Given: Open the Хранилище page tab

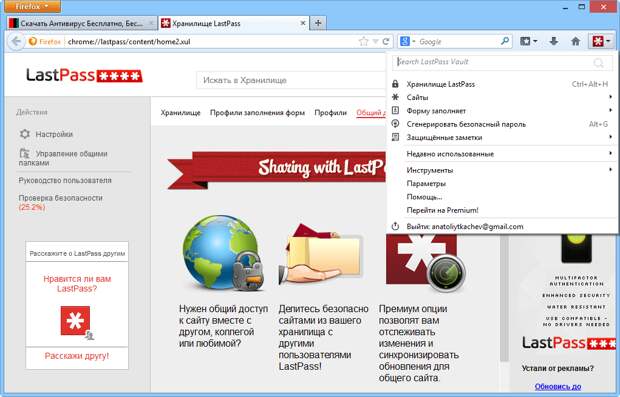Looking at the screenshot, I should [180, 113].
